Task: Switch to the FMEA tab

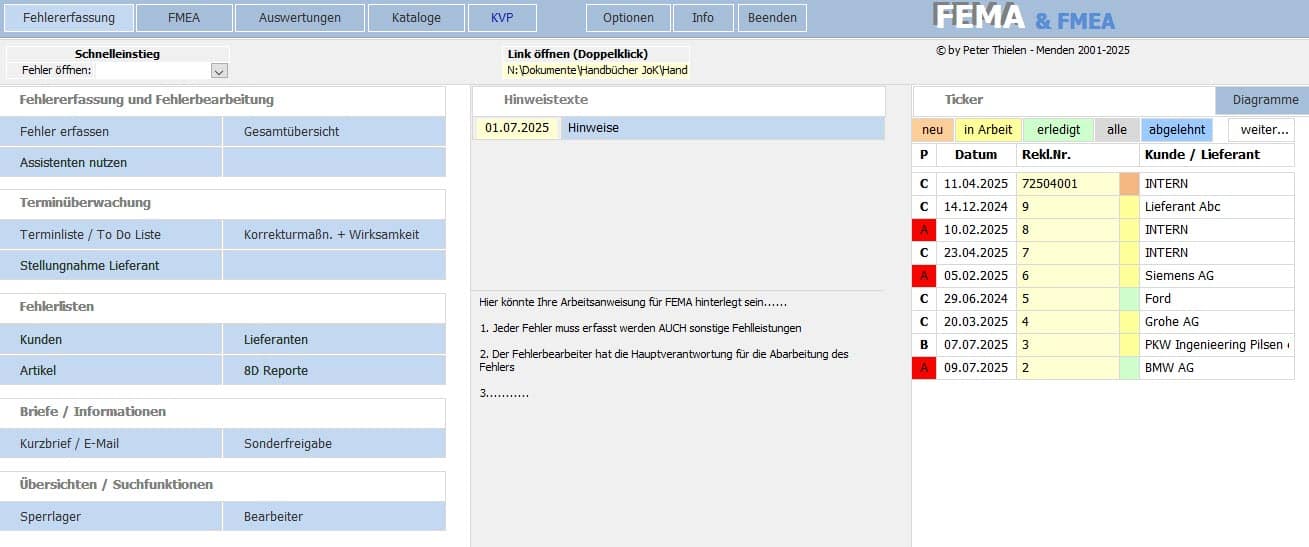Action: [x=184, y=17]
